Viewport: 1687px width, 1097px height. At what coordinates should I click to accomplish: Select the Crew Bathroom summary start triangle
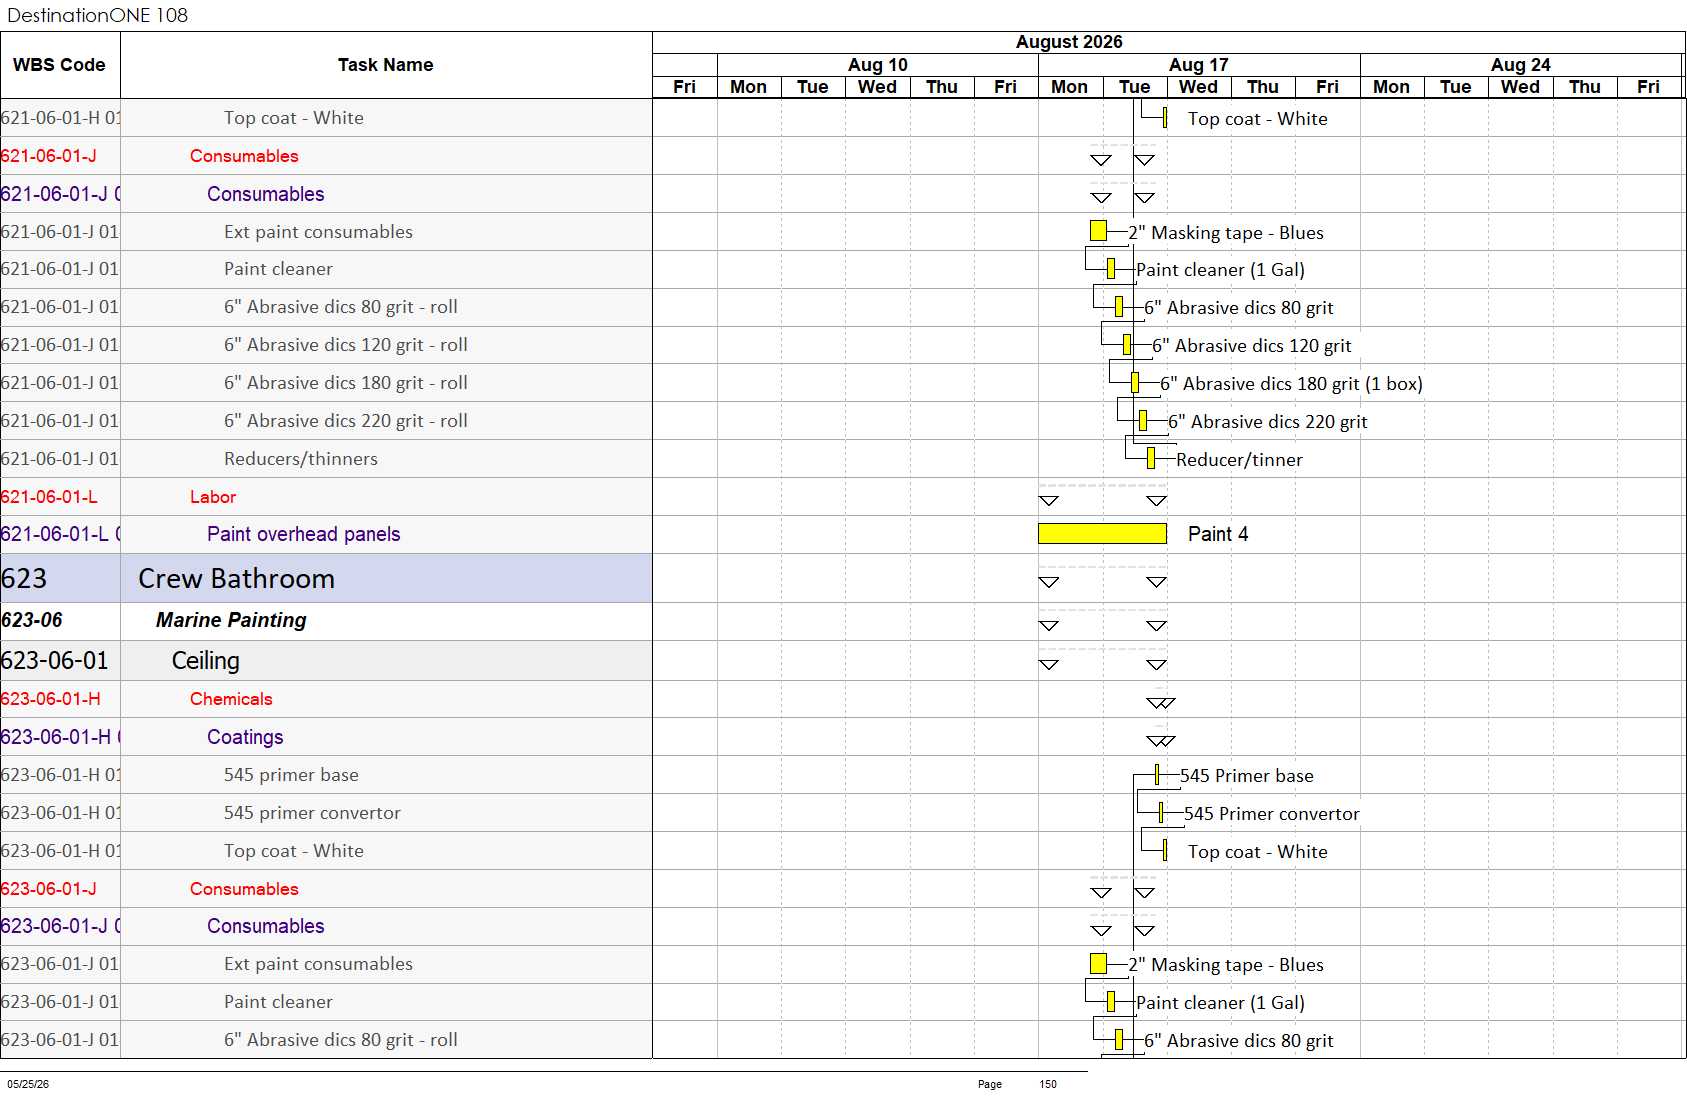pyautogui.click(x=1048, y=582)
